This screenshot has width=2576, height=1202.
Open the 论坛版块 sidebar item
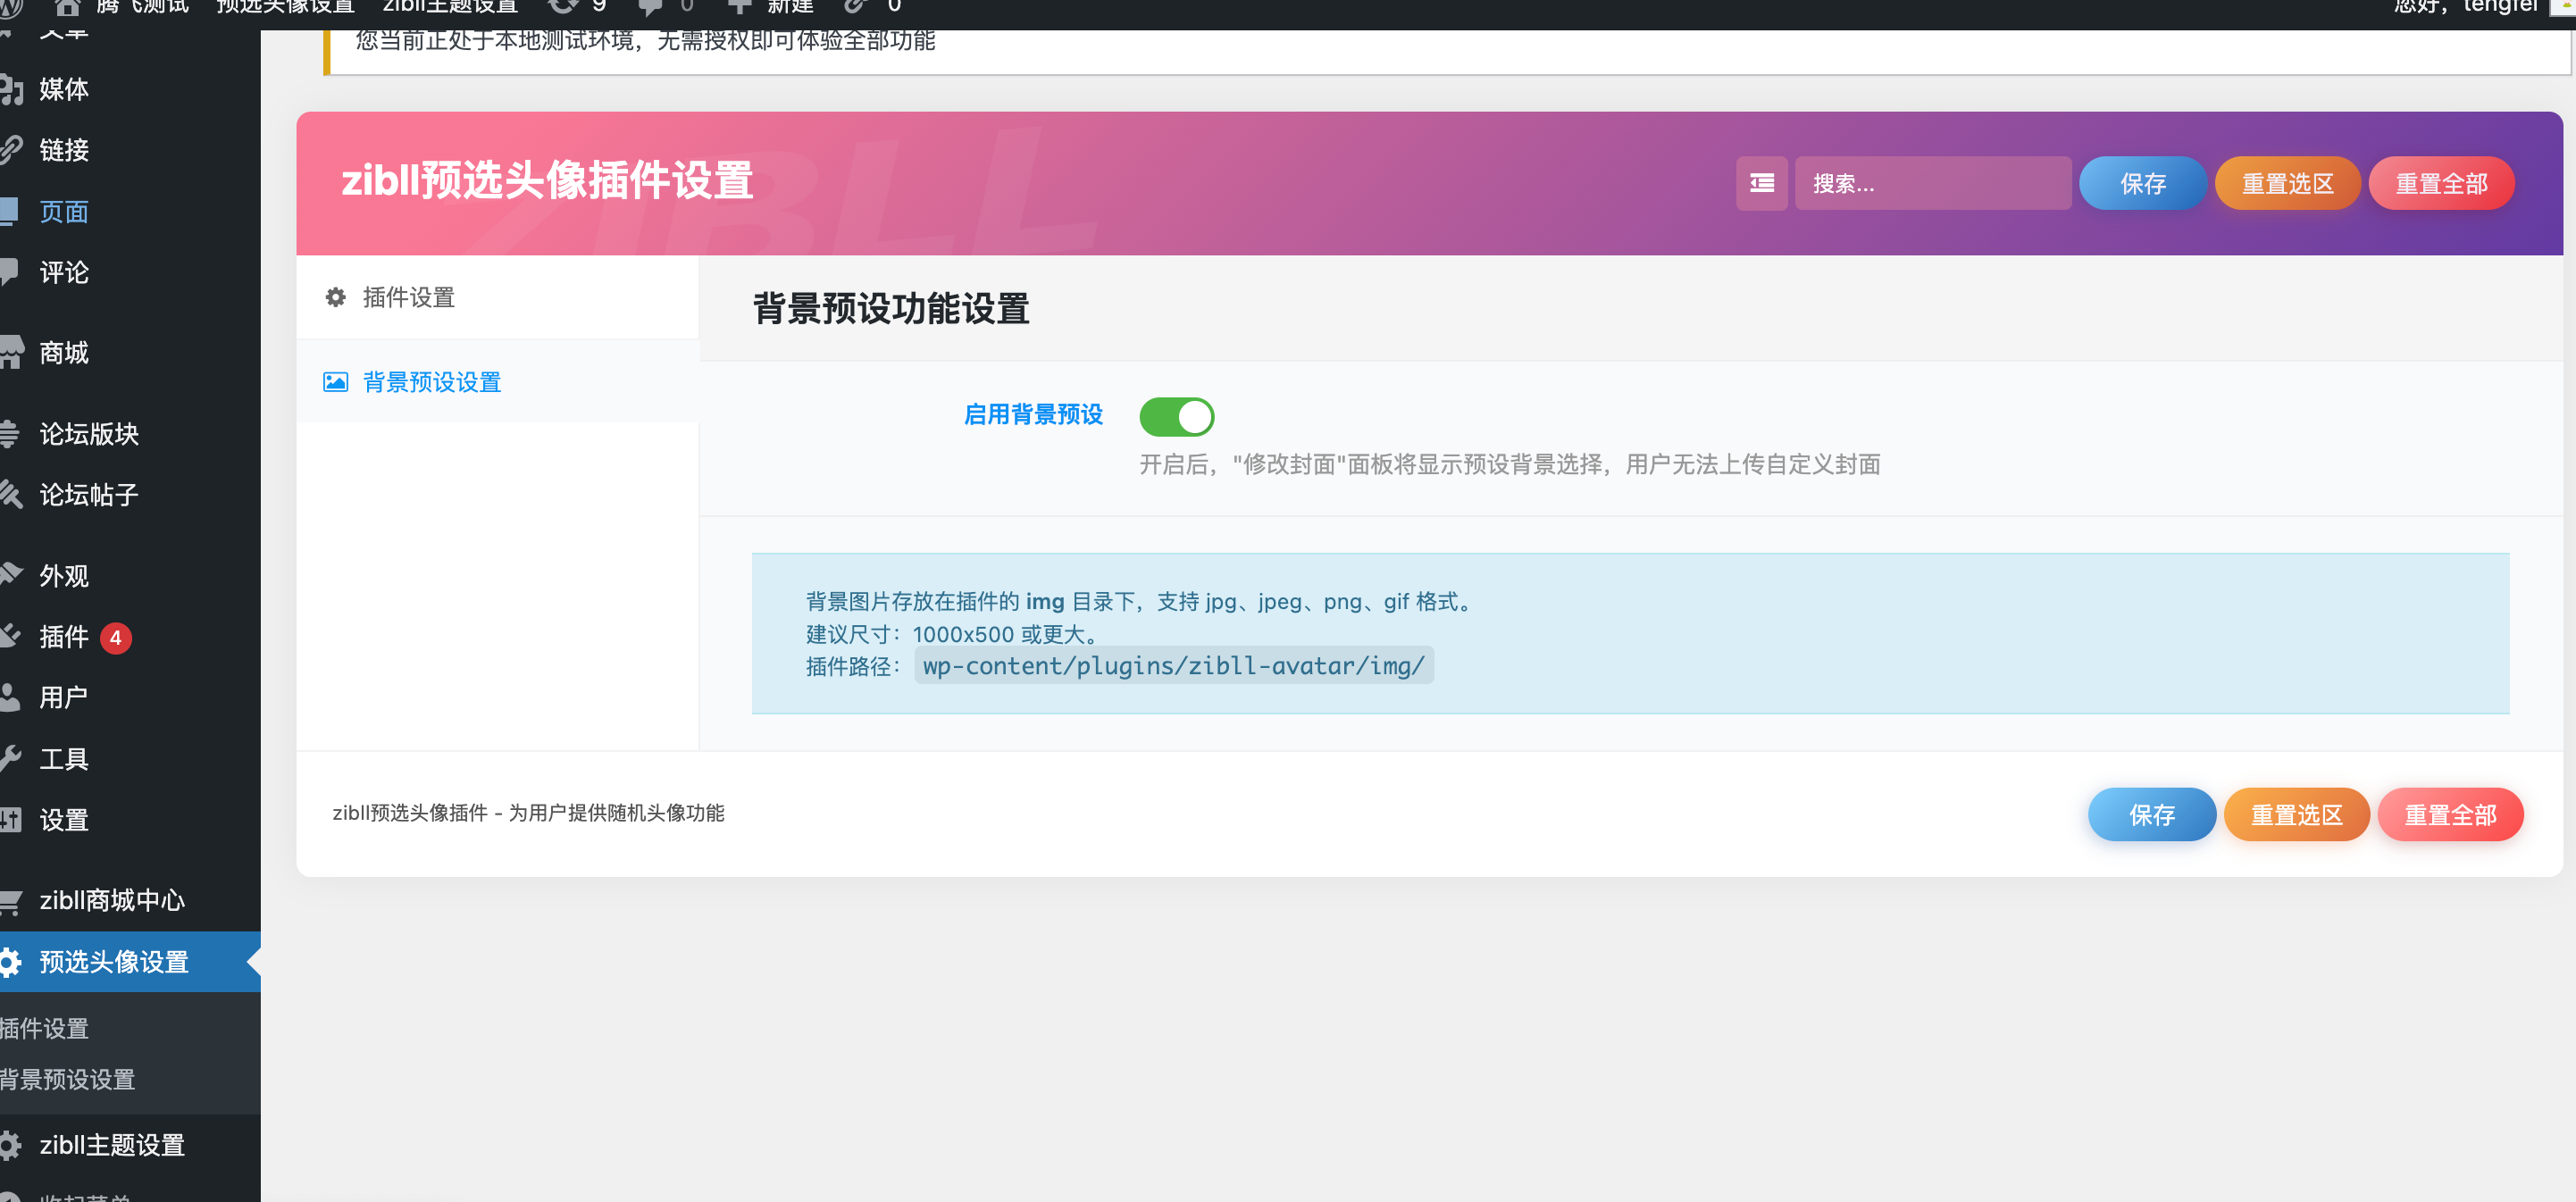88,434
